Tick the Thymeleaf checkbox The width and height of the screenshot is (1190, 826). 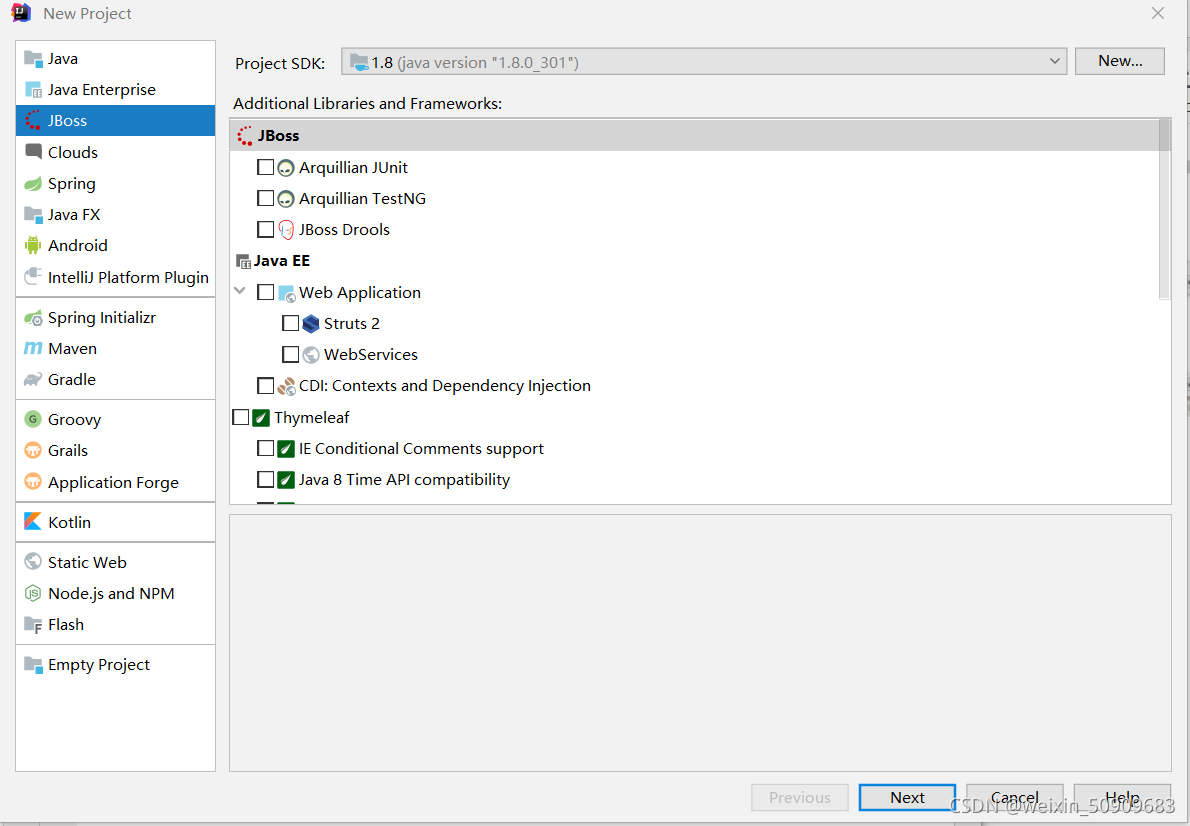coord(241,417)
